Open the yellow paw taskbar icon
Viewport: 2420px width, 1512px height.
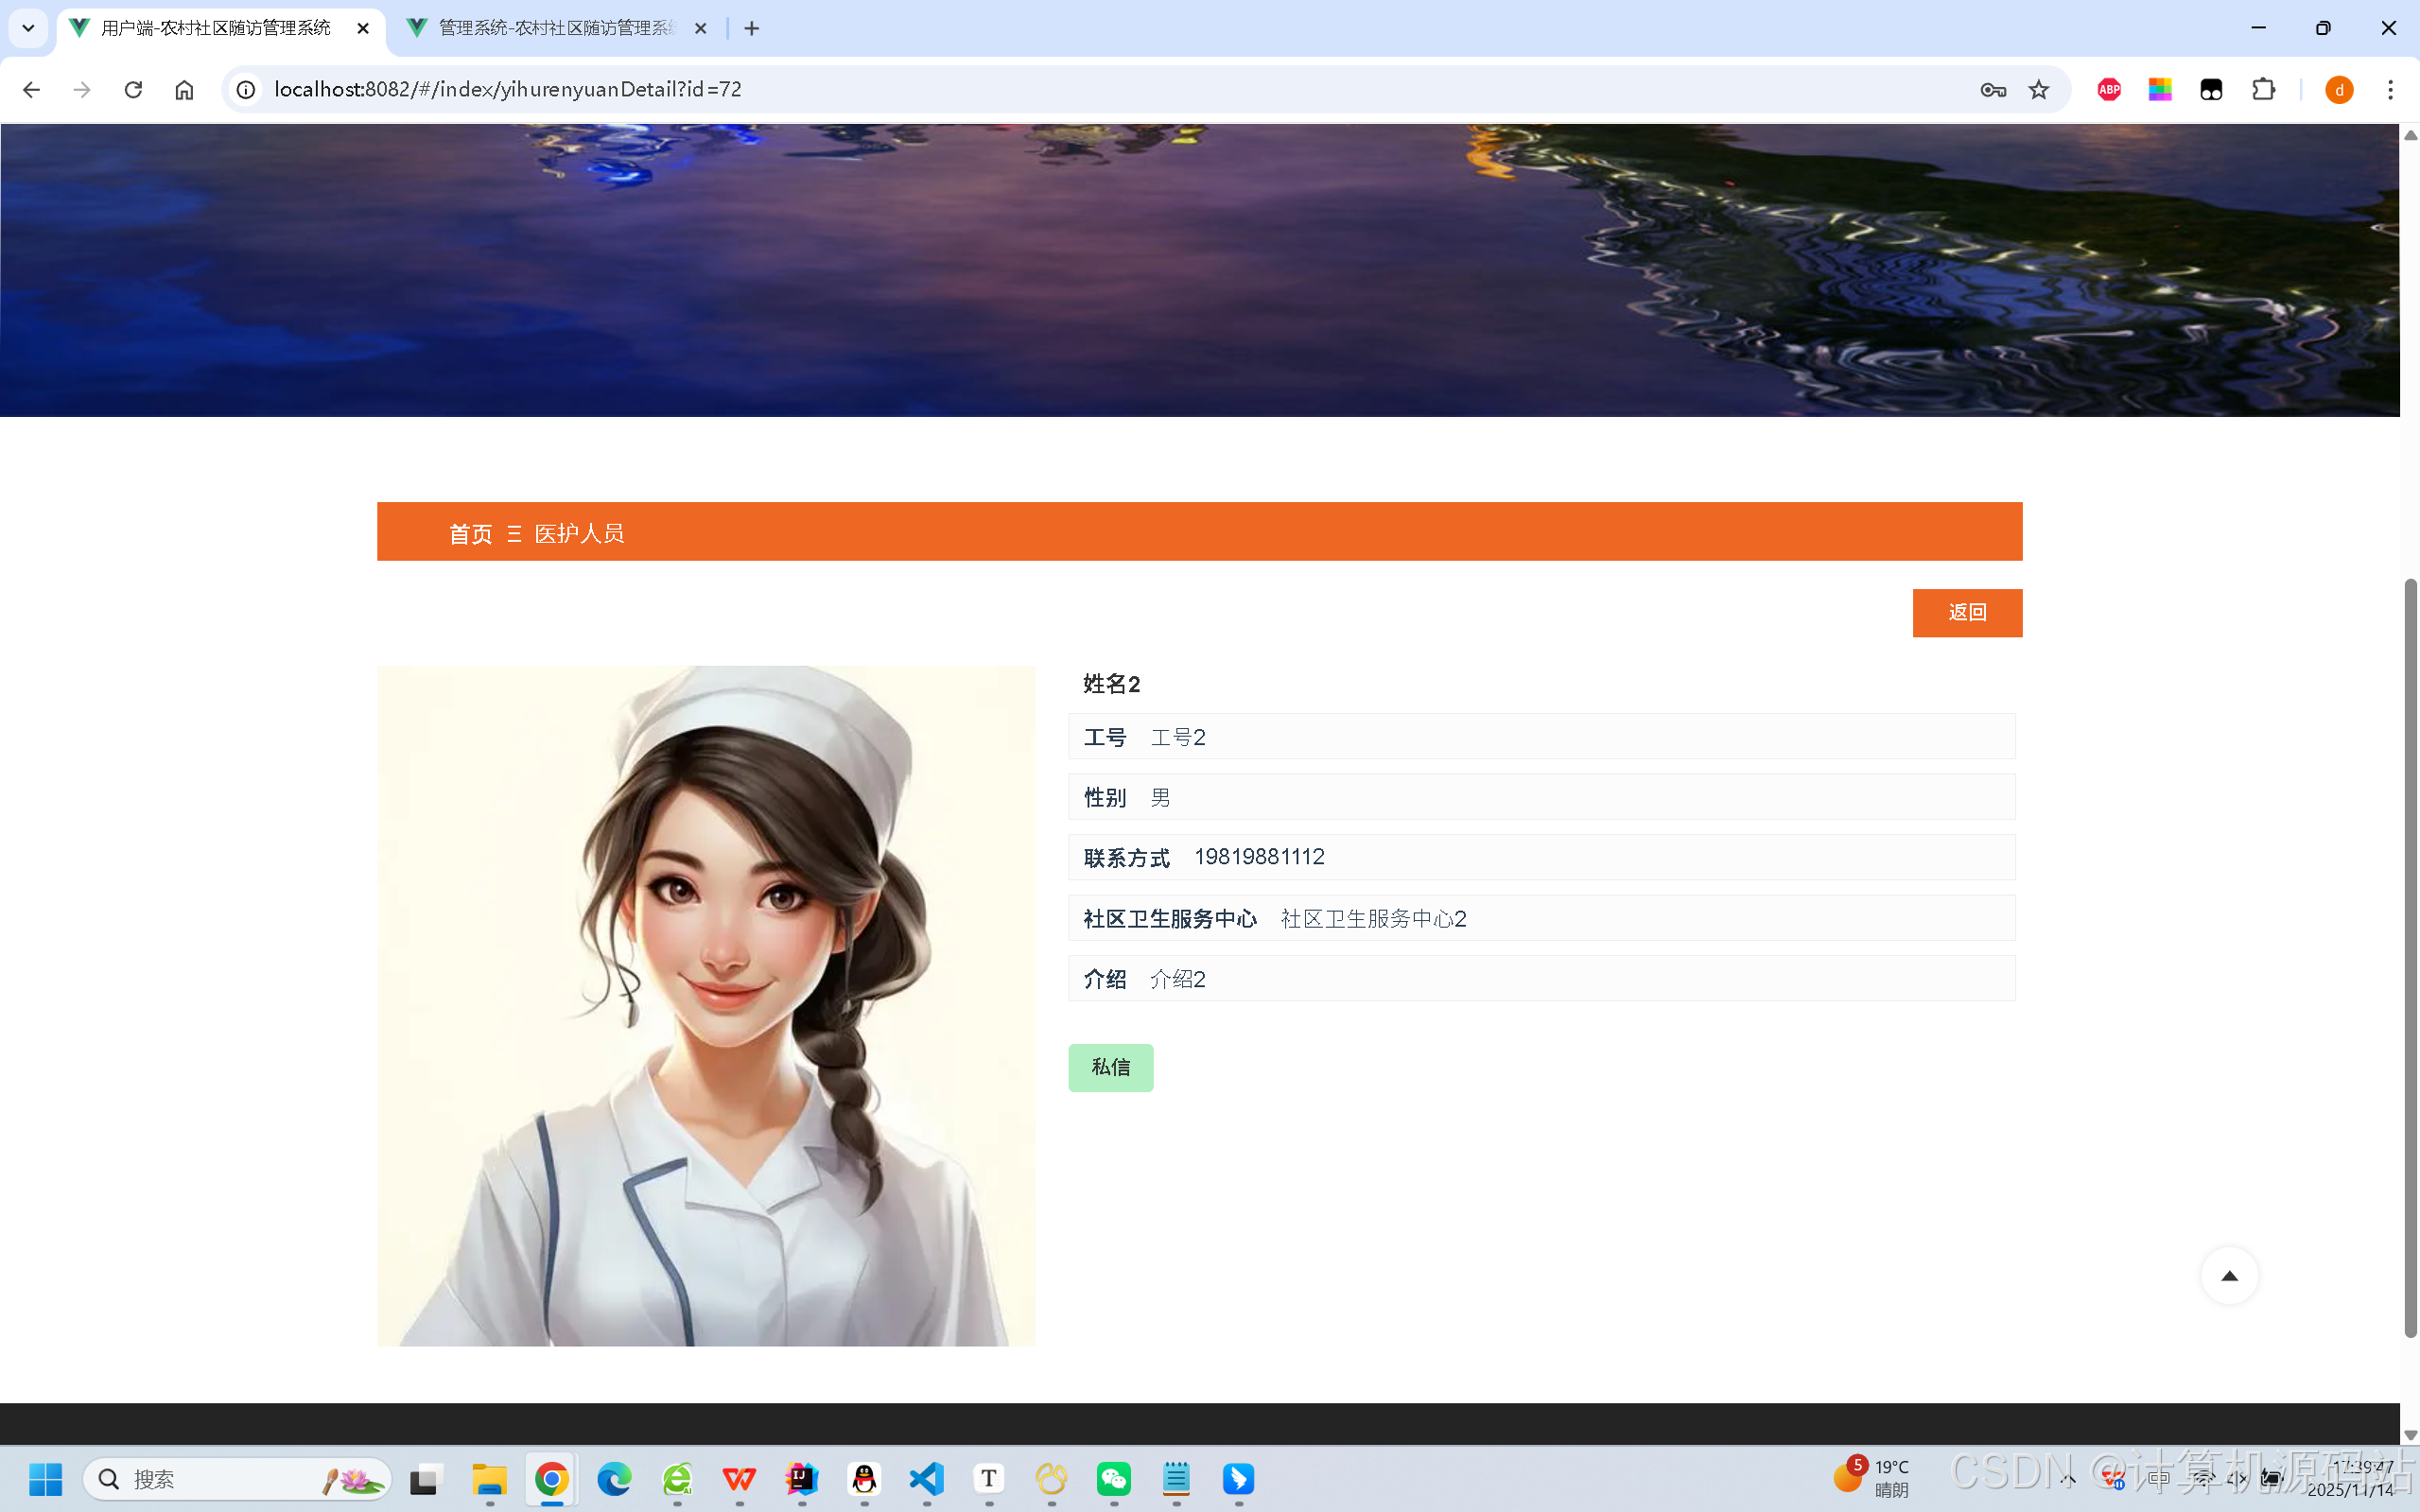[1051, 1479]
